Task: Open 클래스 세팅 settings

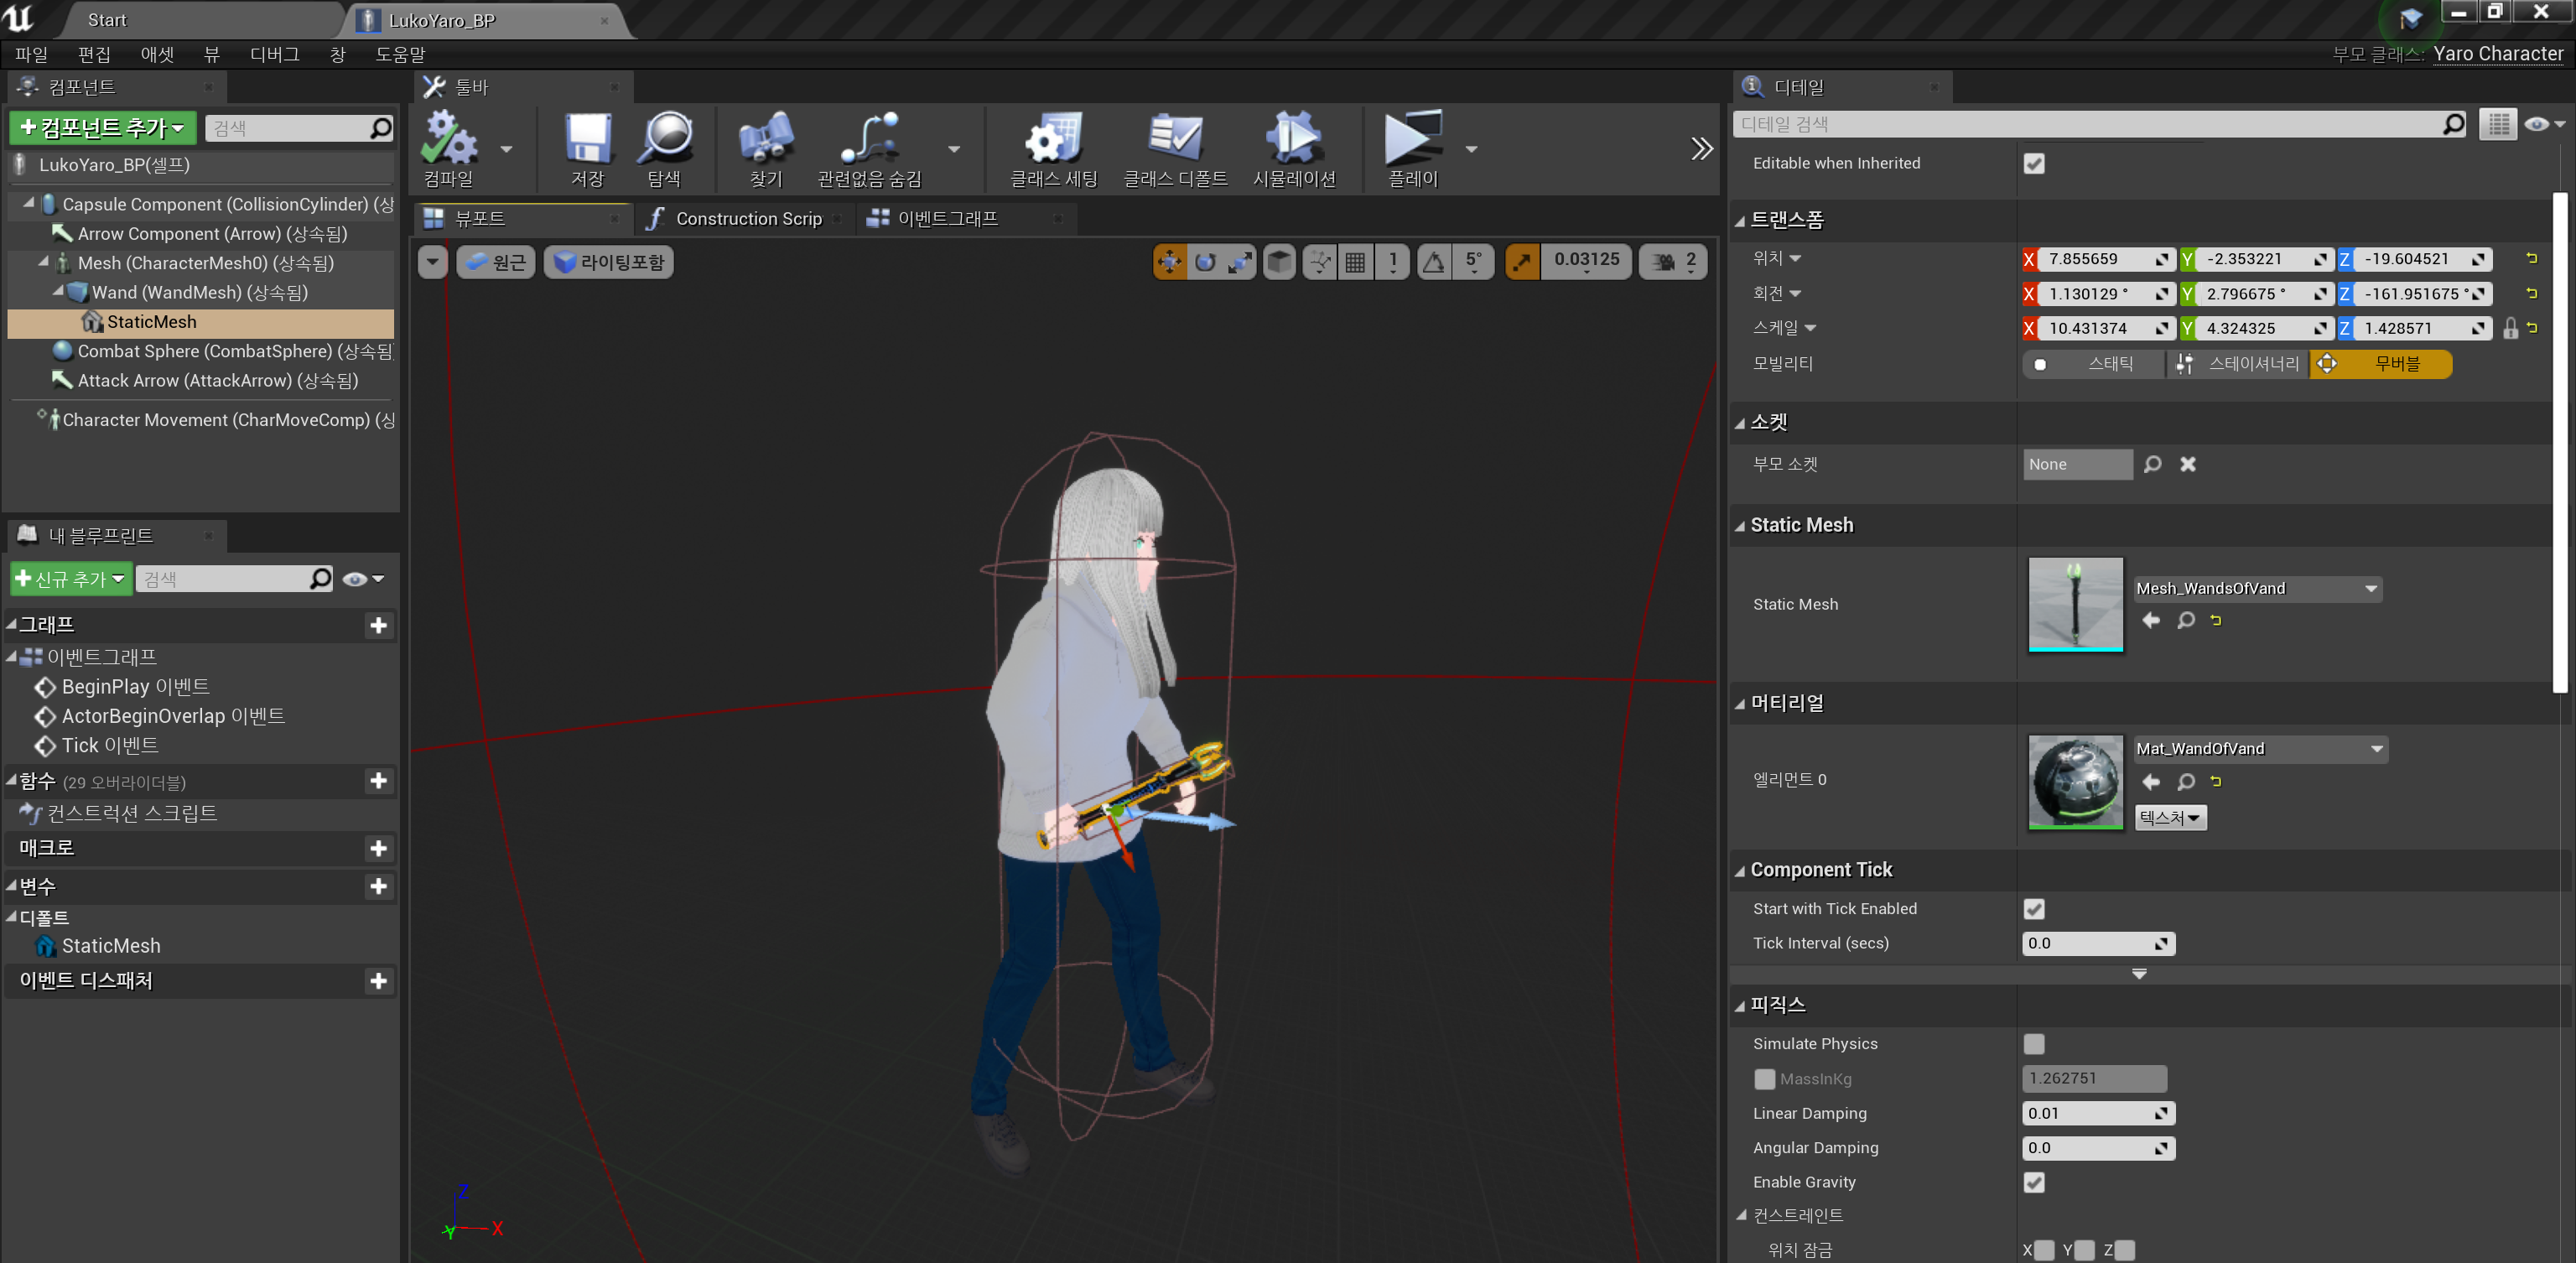Action: [1055, 148]
